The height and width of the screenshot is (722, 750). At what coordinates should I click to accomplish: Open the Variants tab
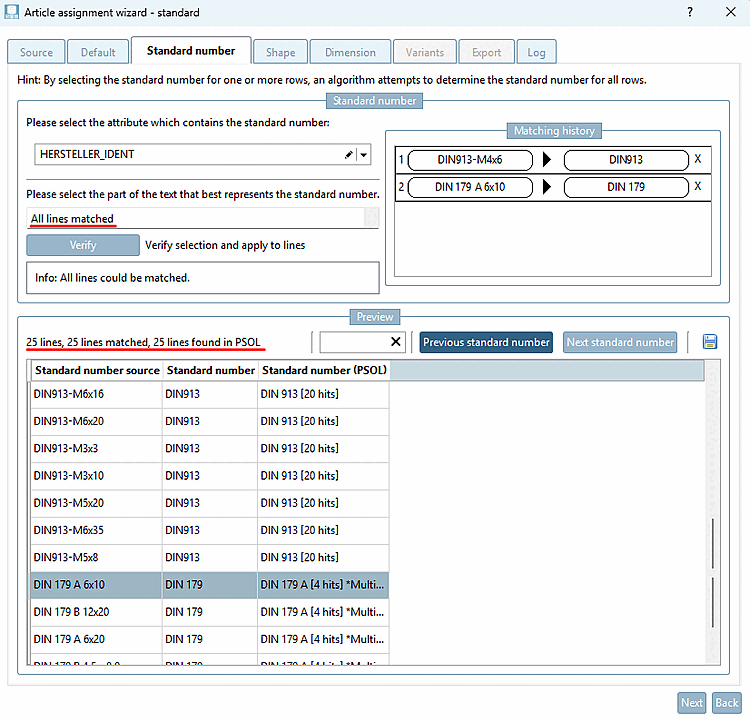(425, 52)
